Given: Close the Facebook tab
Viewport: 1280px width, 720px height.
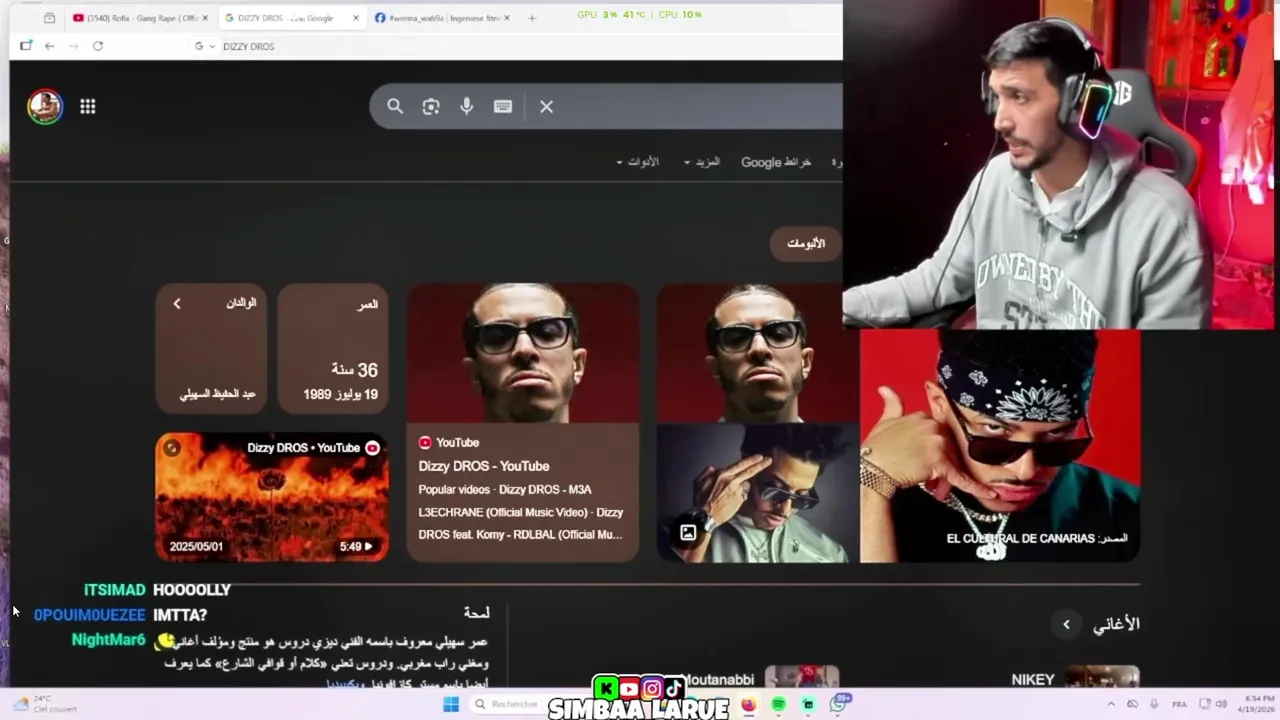Looking at the screenshot, I should 506,18.
